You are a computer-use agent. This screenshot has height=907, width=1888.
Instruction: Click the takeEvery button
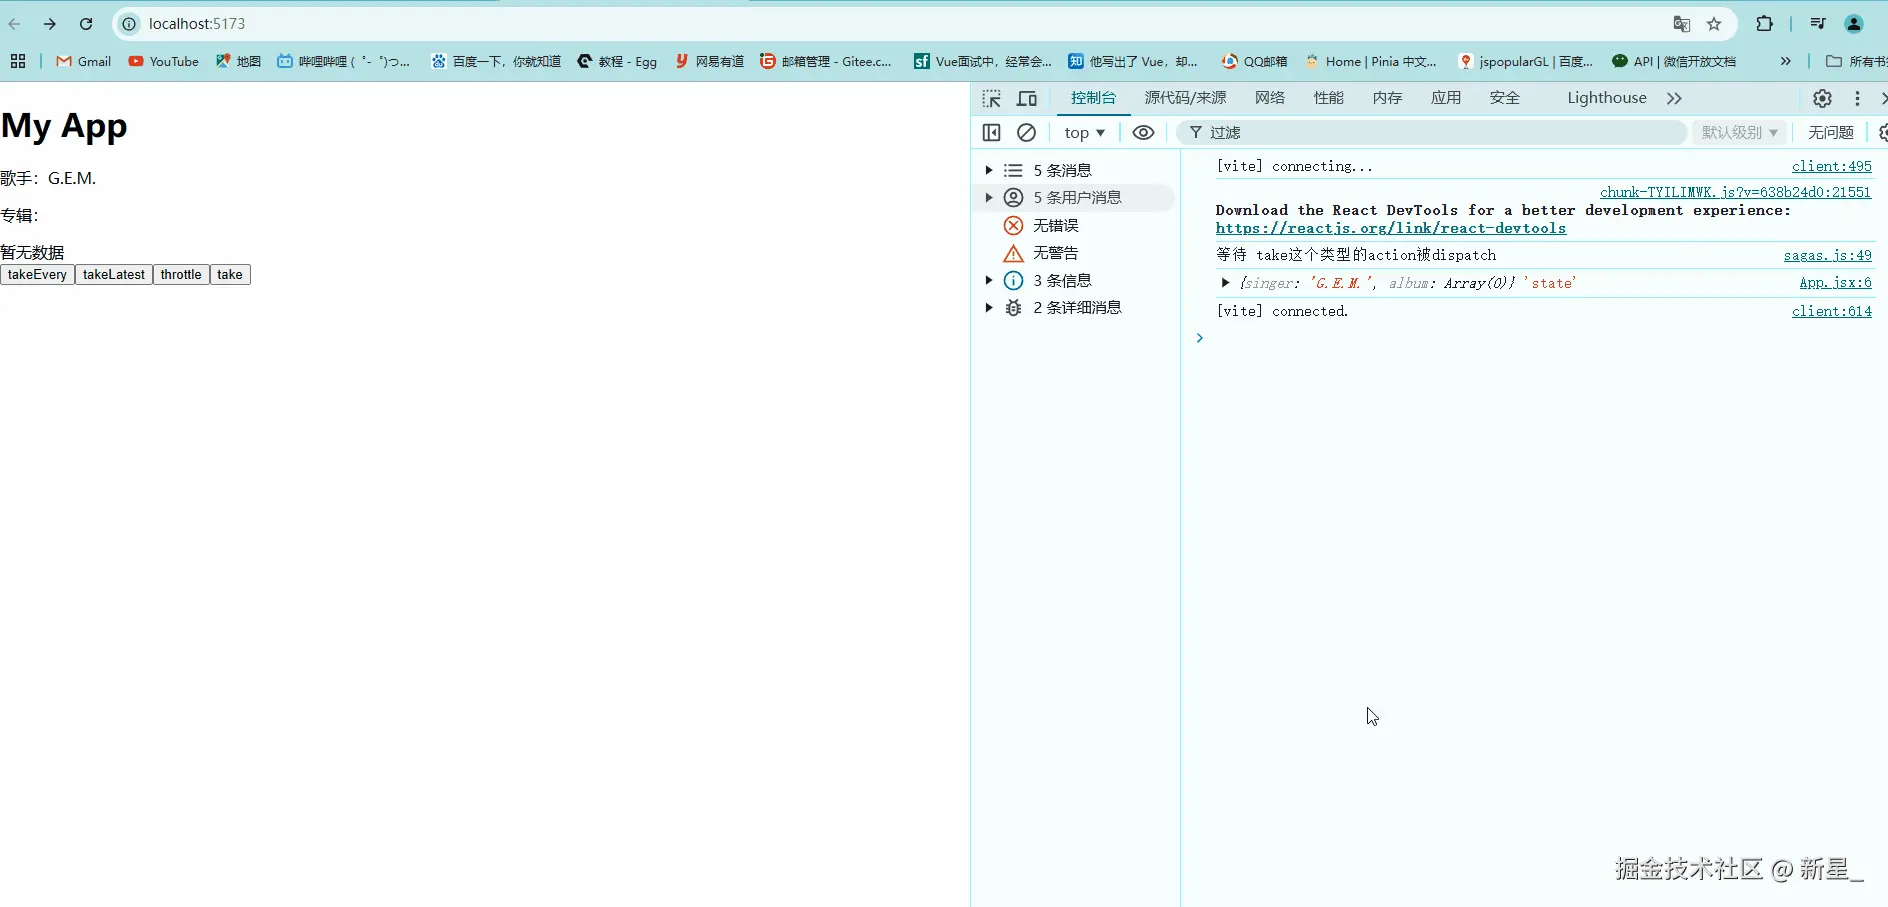[37, 275]
